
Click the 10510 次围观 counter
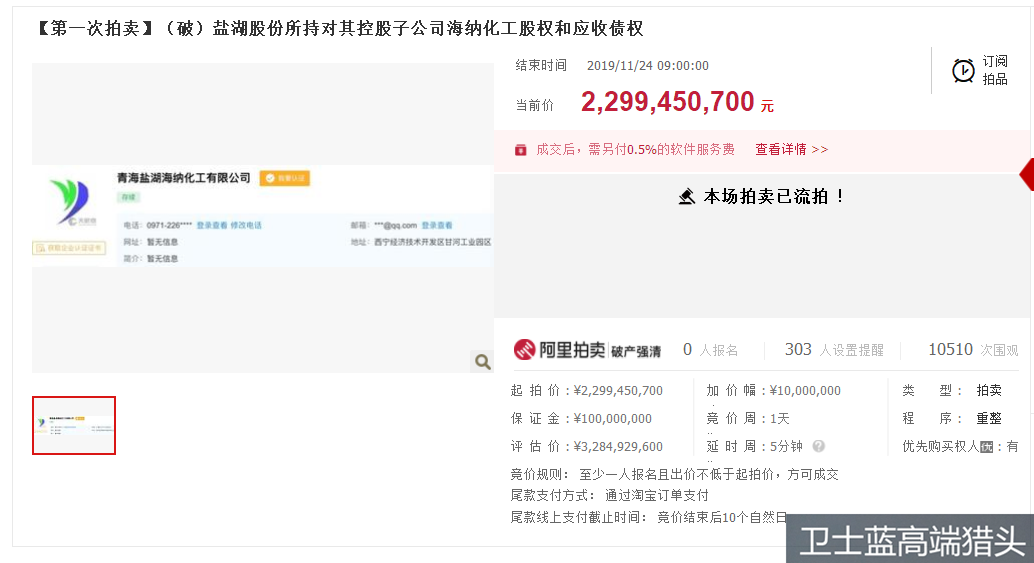(973, 350)
